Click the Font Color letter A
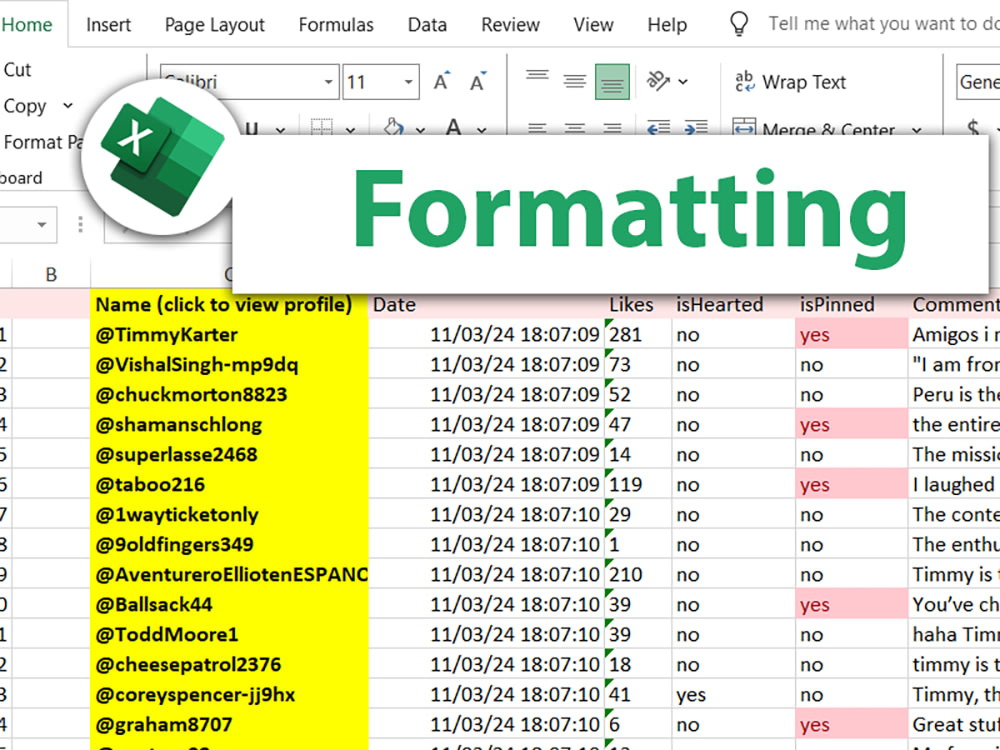Viewport: 1000px width, 750px height. [x=453, y=127]
